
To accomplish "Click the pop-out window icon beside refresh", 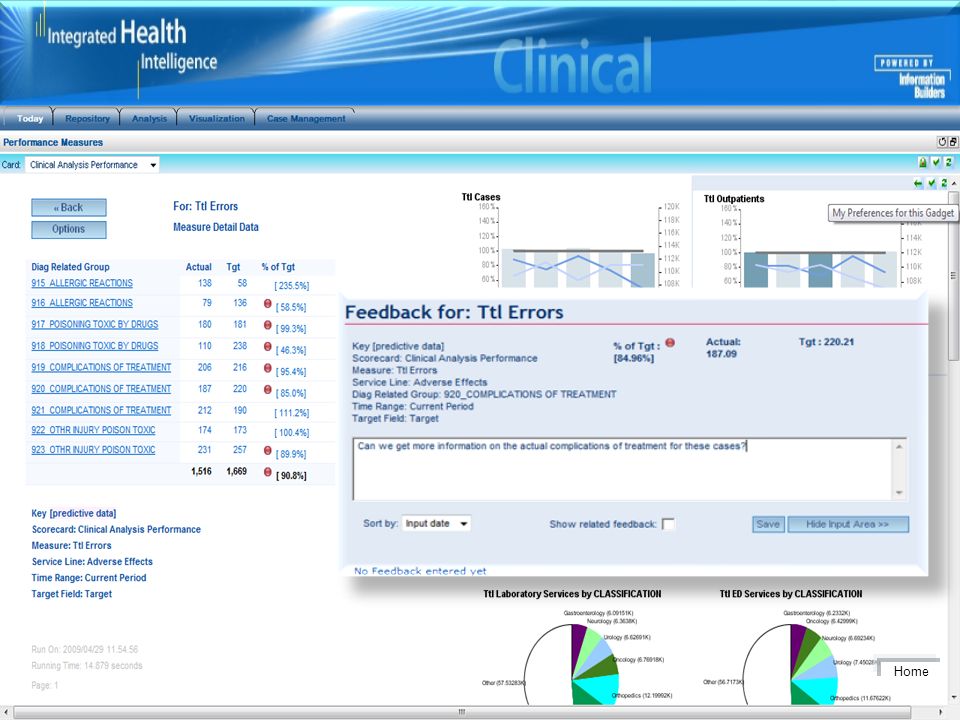I will click(953, 142).
